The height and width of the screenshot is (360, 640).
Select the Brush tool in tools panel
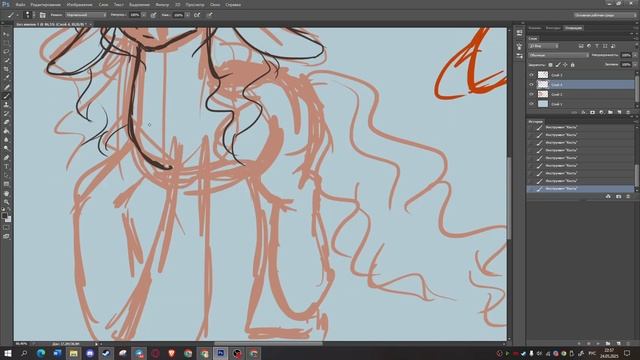point(6,96)
